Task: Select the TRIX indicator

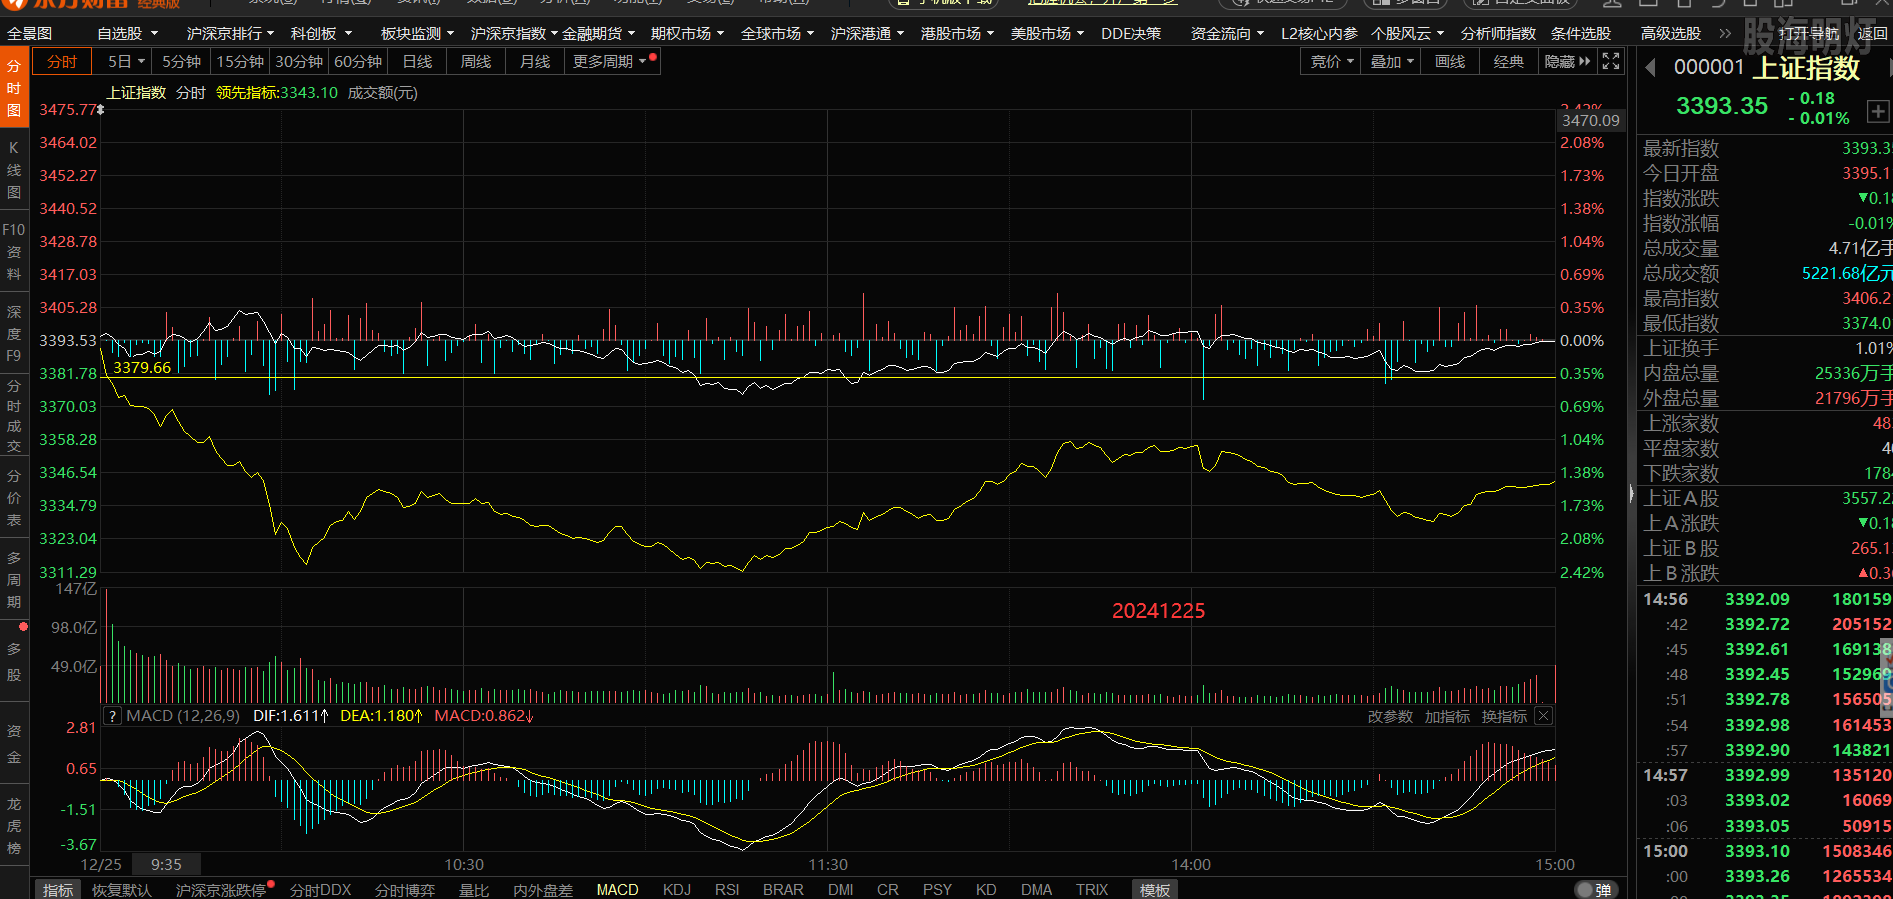Action: pyautogui.click(x=1092, y=890)
